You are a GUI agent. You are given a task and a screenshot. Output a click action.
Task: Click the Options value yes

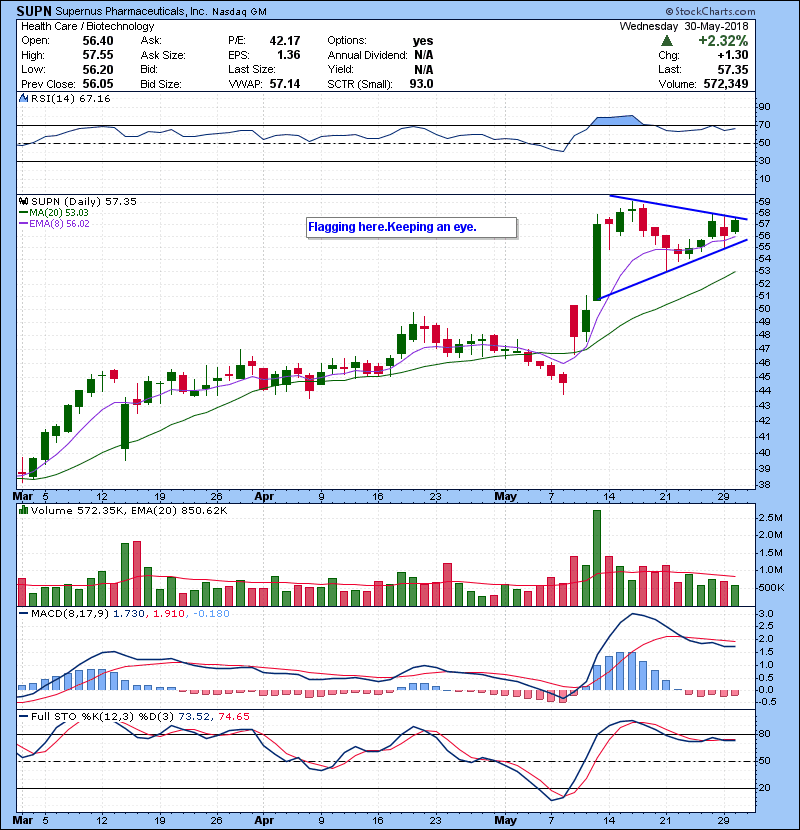coord(423,41)
